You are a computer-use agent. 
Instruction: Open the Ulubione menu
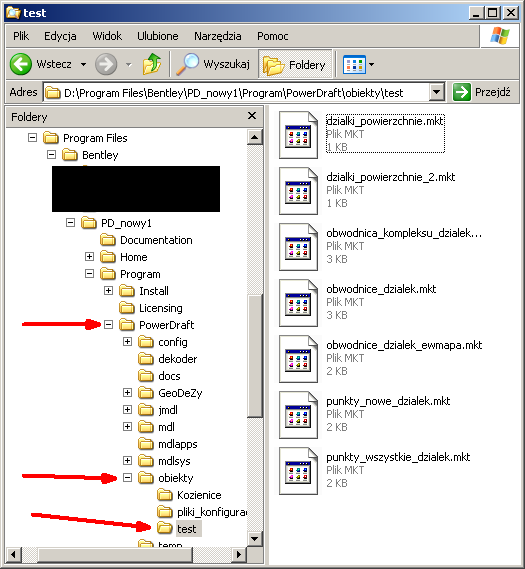coord(157,36)
